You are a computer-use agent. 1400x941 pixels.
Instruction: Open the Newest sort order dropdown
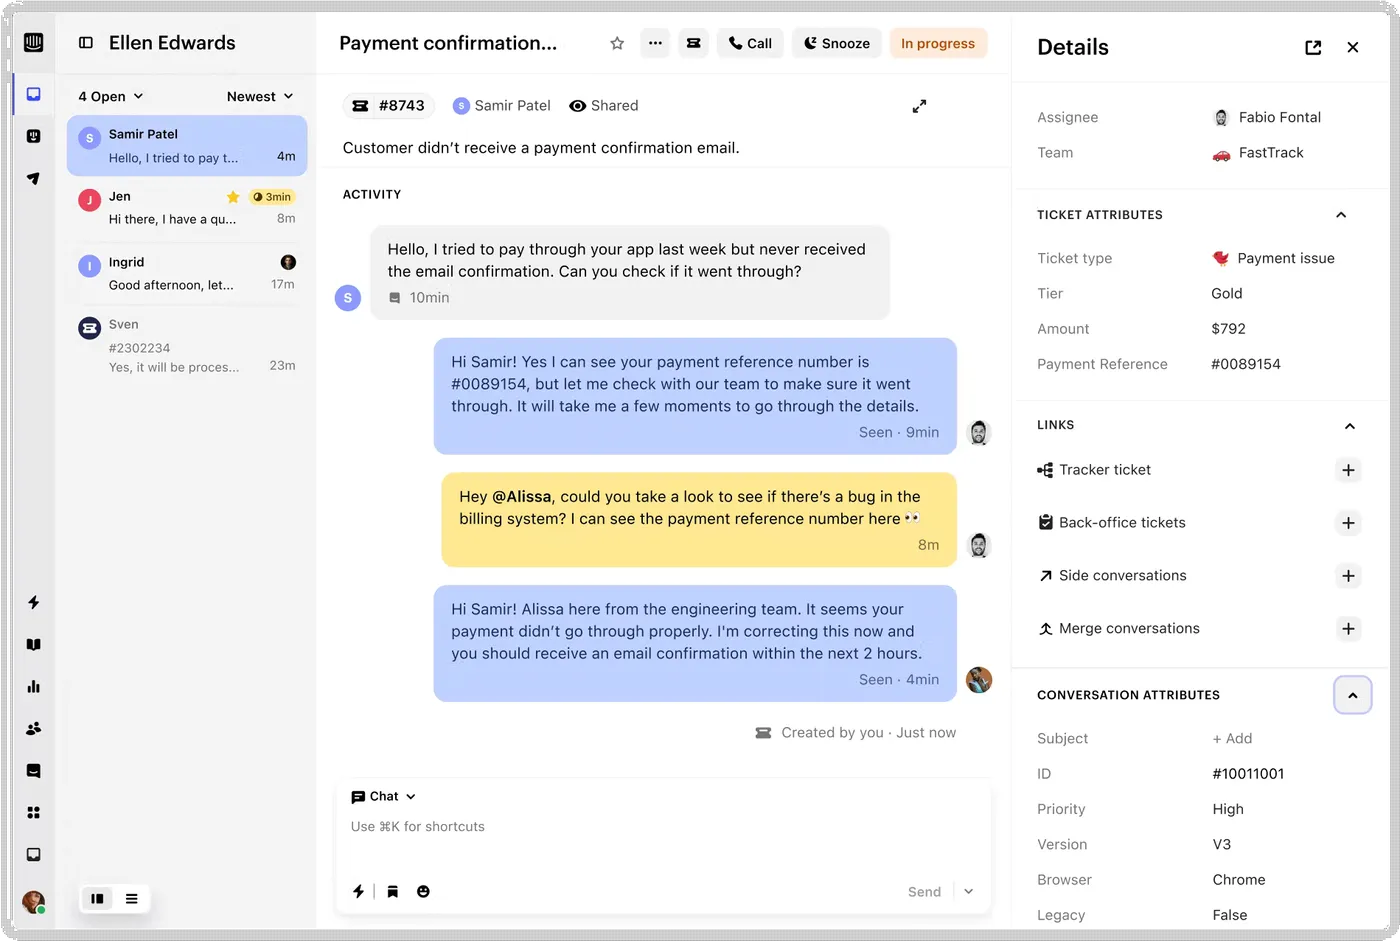tap(260, 96)
